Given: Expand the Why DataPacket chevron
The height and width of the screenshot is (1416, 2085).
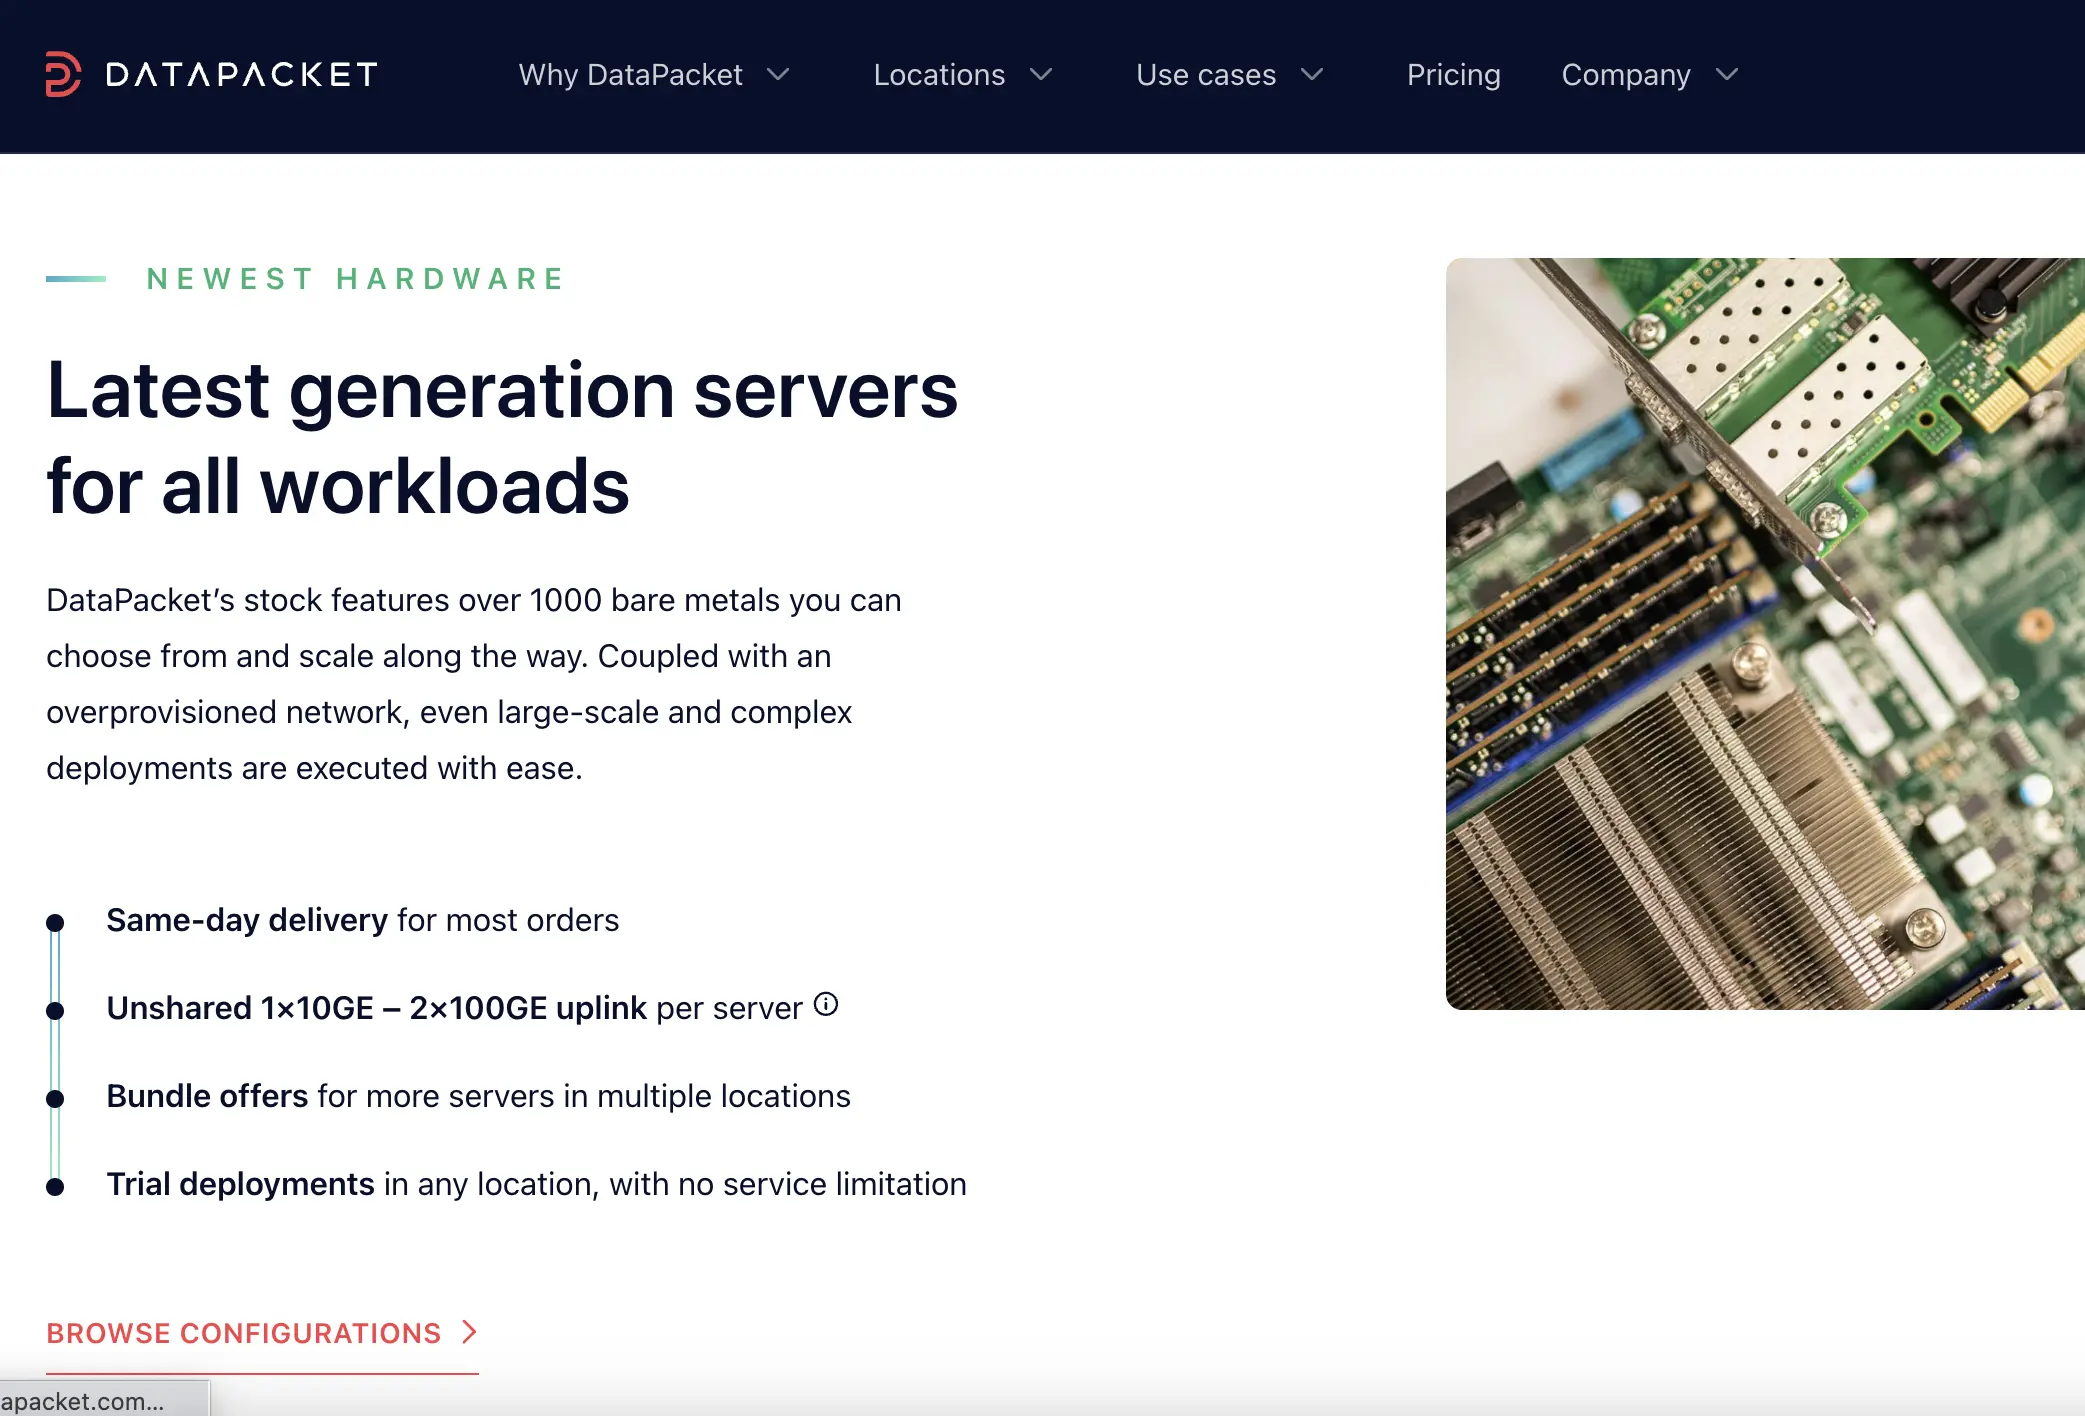Looking at the screenshot, I should 778,75.
